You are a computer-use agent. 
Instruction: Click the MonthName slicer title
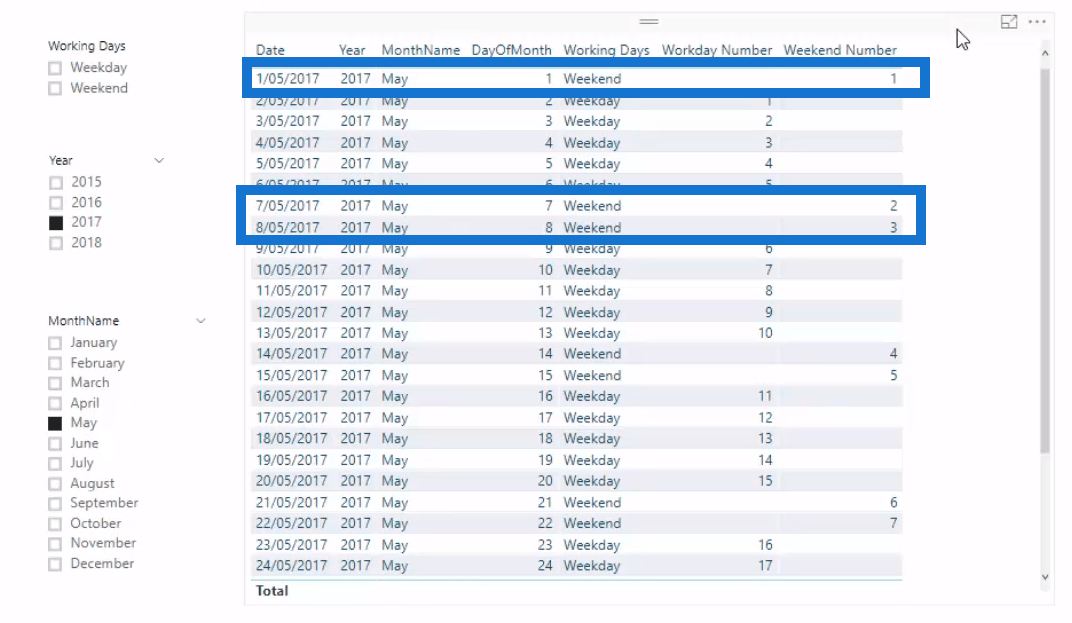point(83,321)
